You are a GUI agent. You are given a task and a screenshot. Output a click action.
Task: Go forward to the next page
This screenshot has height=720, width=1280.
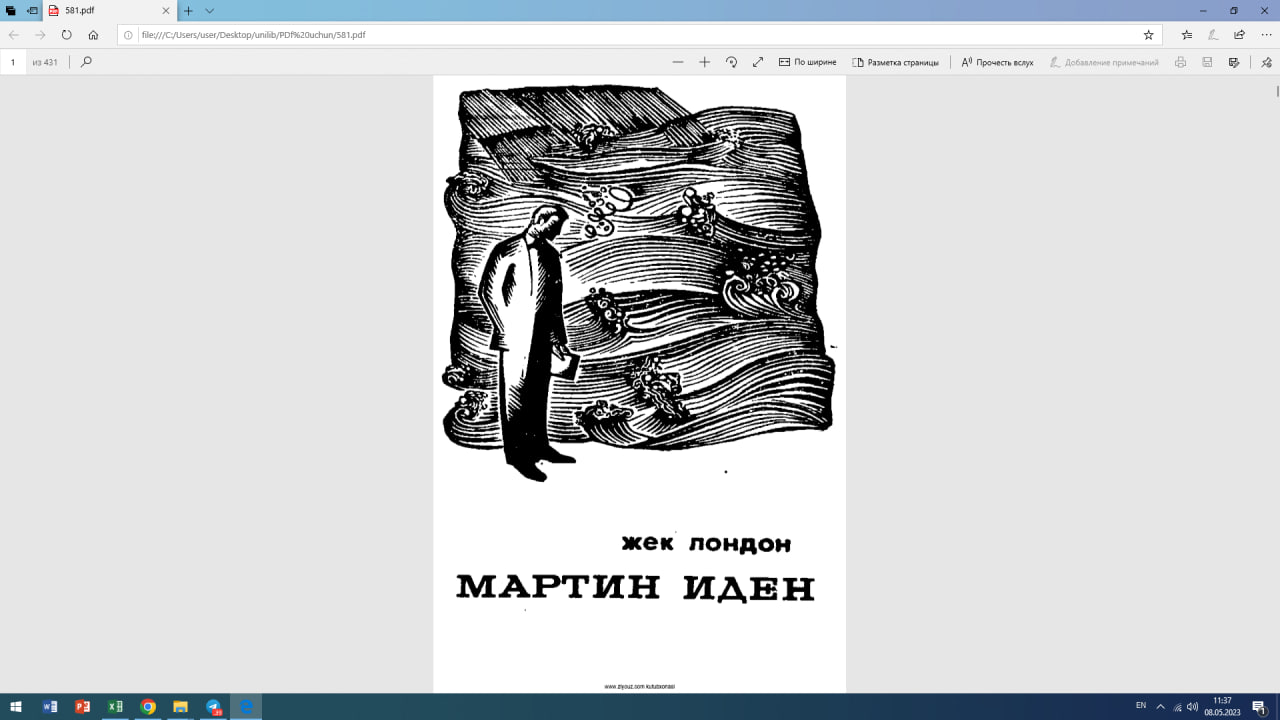40,34
